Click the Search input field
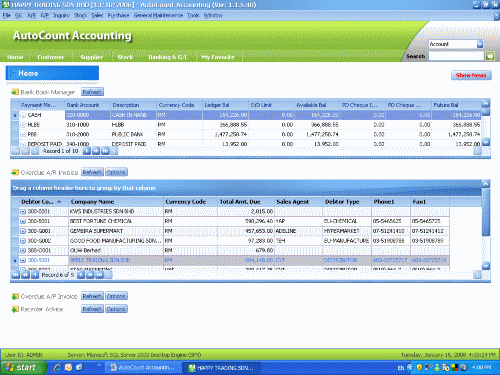Image resolution: width=500 pixels, height=375 pixels. (456, 56)
